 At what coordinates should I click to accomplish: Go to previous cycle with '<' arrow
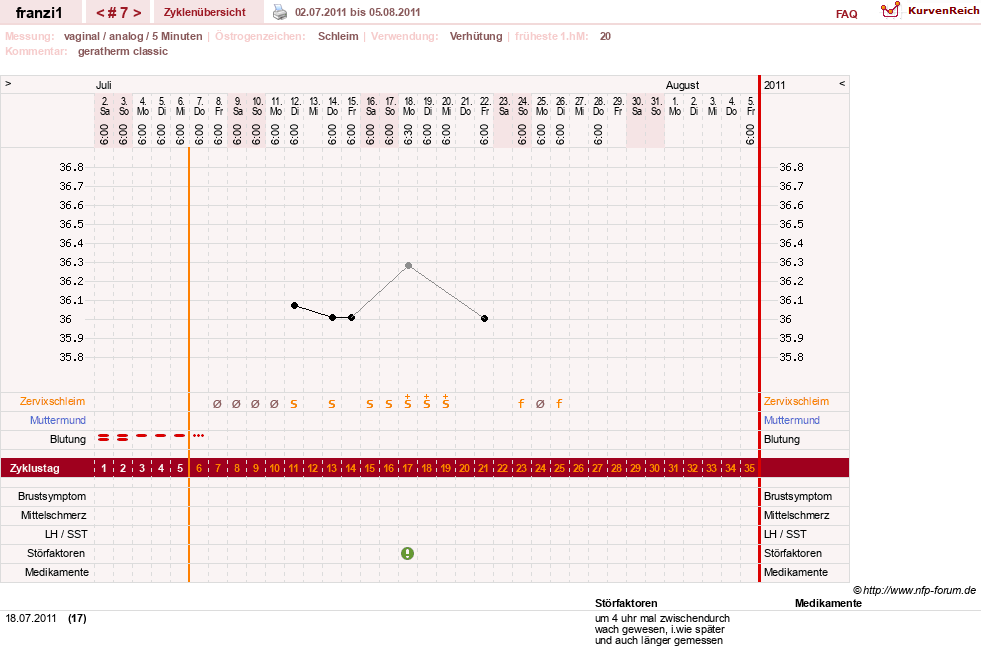[x=99, y=13]
